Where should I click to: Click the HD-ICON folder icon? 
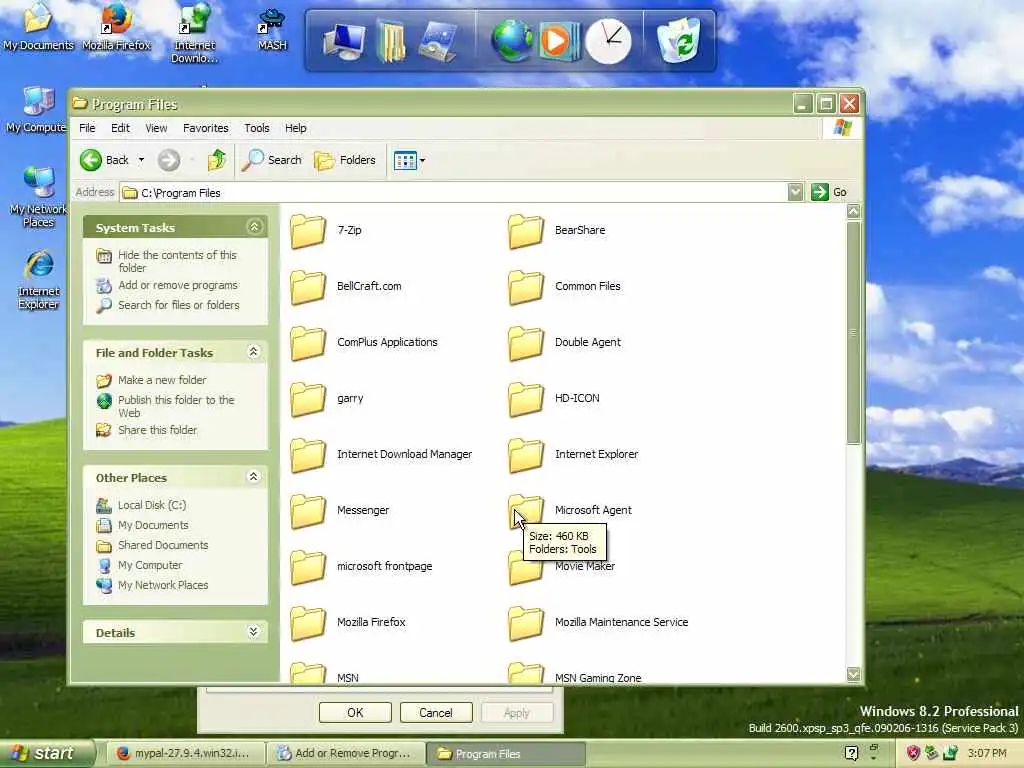pyautogui.click(x=526, y=400)
